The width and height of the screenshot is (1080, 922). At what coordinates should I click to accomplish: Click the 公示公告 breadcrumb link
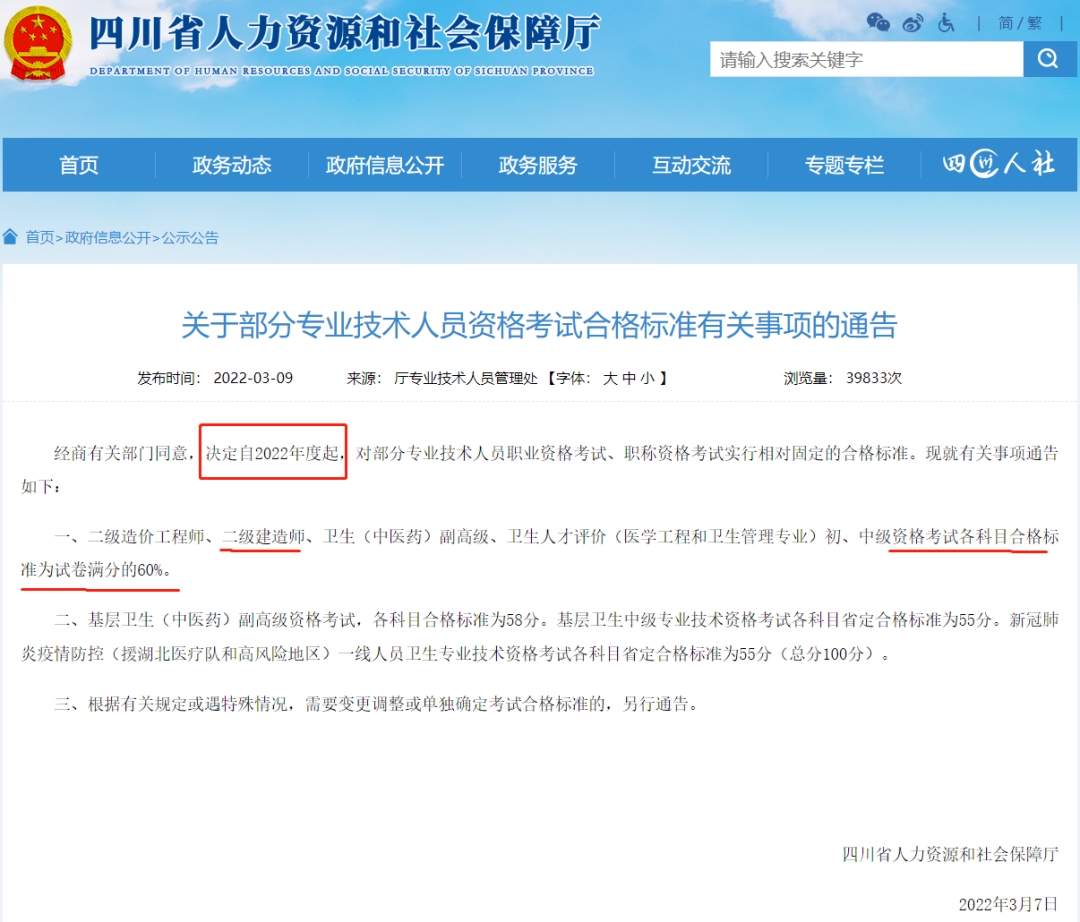(x=190, y=237)
